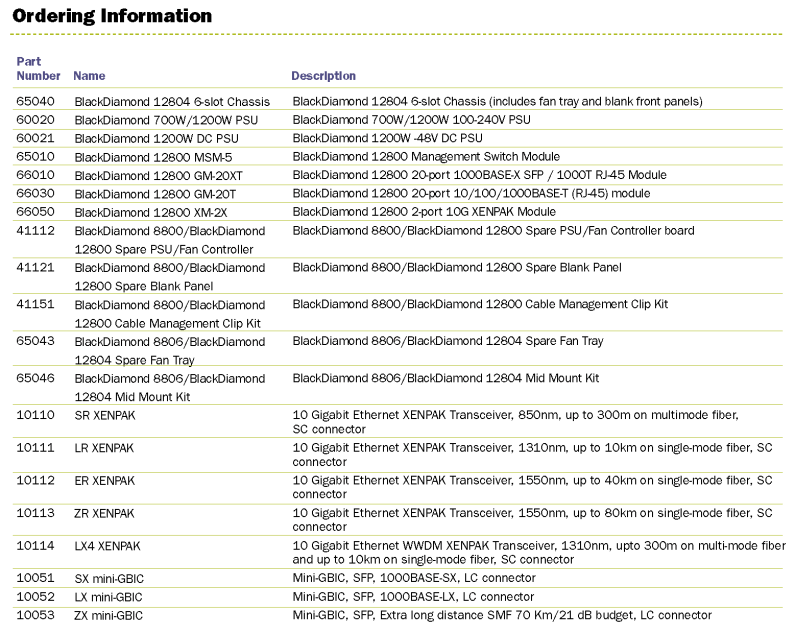Click the 1550nm up to 40km description
The image size is (795, 638).
point(532,487)
